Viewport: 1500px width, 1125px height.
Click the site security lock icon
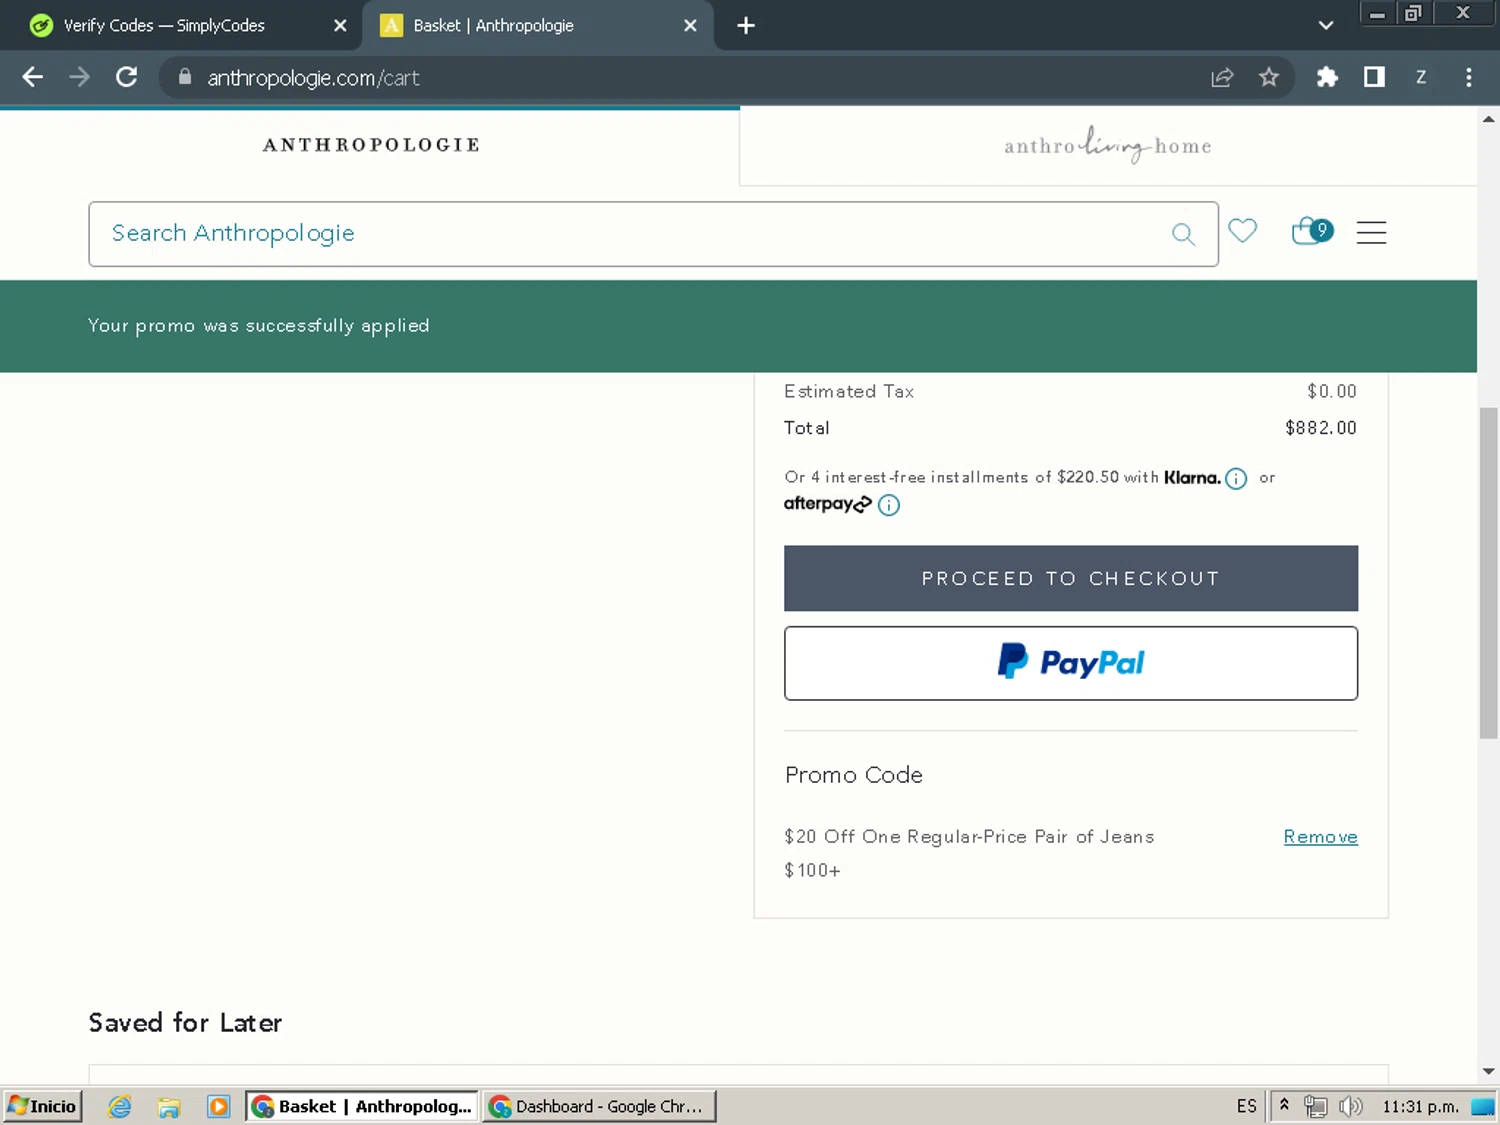coord(185,77)
